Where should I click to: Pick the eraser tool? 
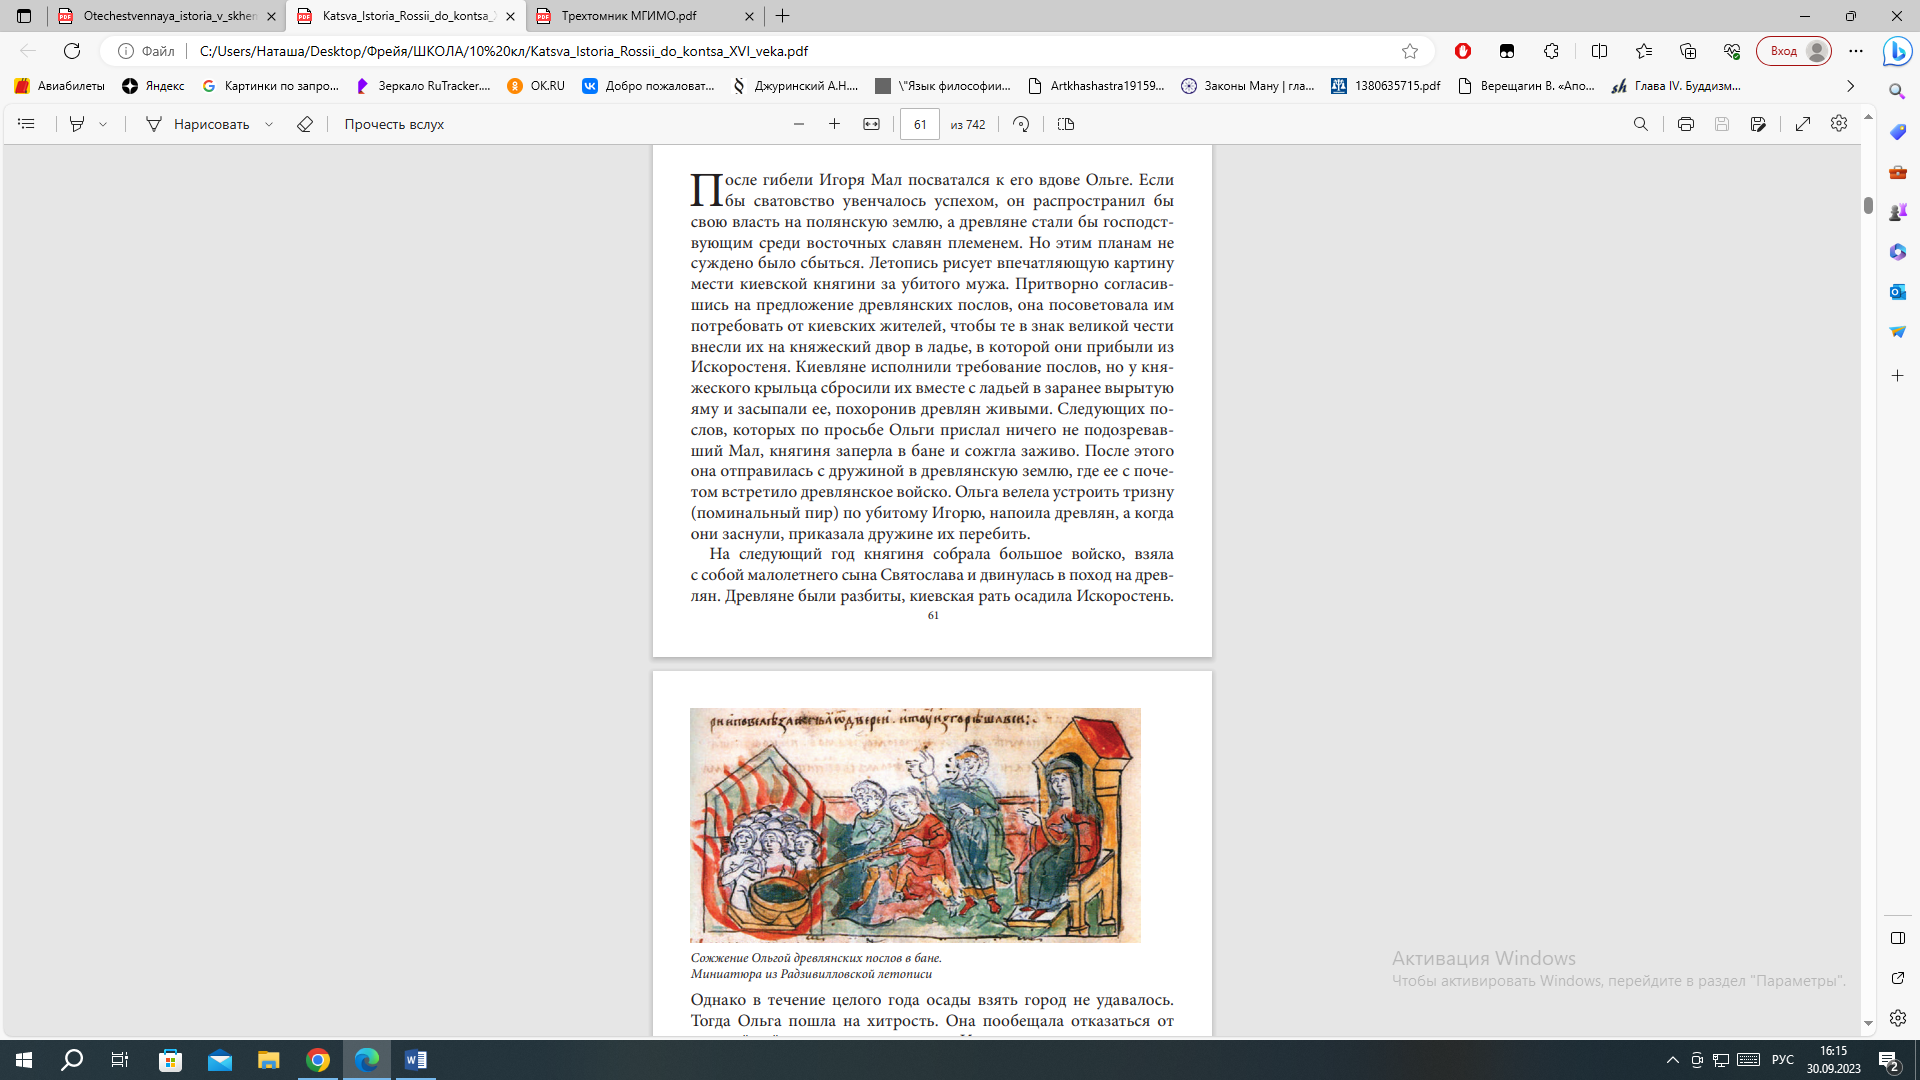point(305,124)
